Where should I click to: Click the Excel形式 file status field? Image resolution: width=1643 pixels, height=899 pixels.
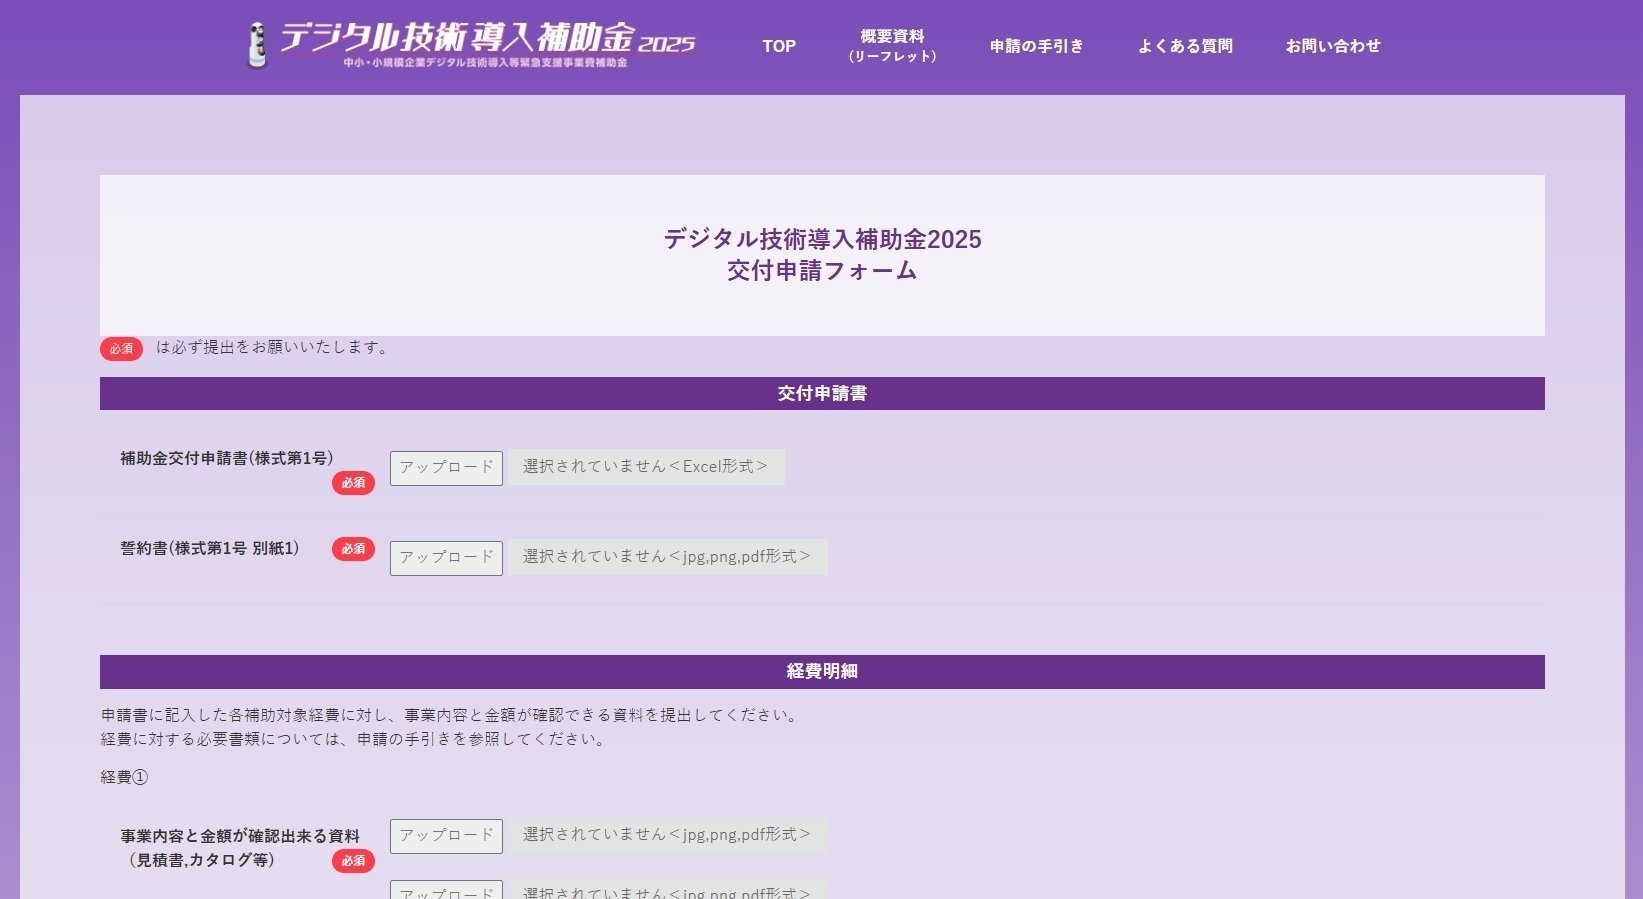646,467
